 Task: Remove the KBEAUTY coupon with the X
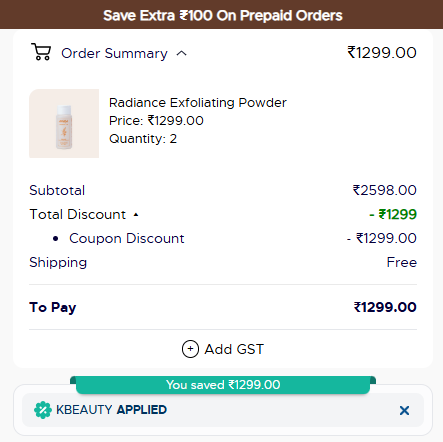(404, 410)
